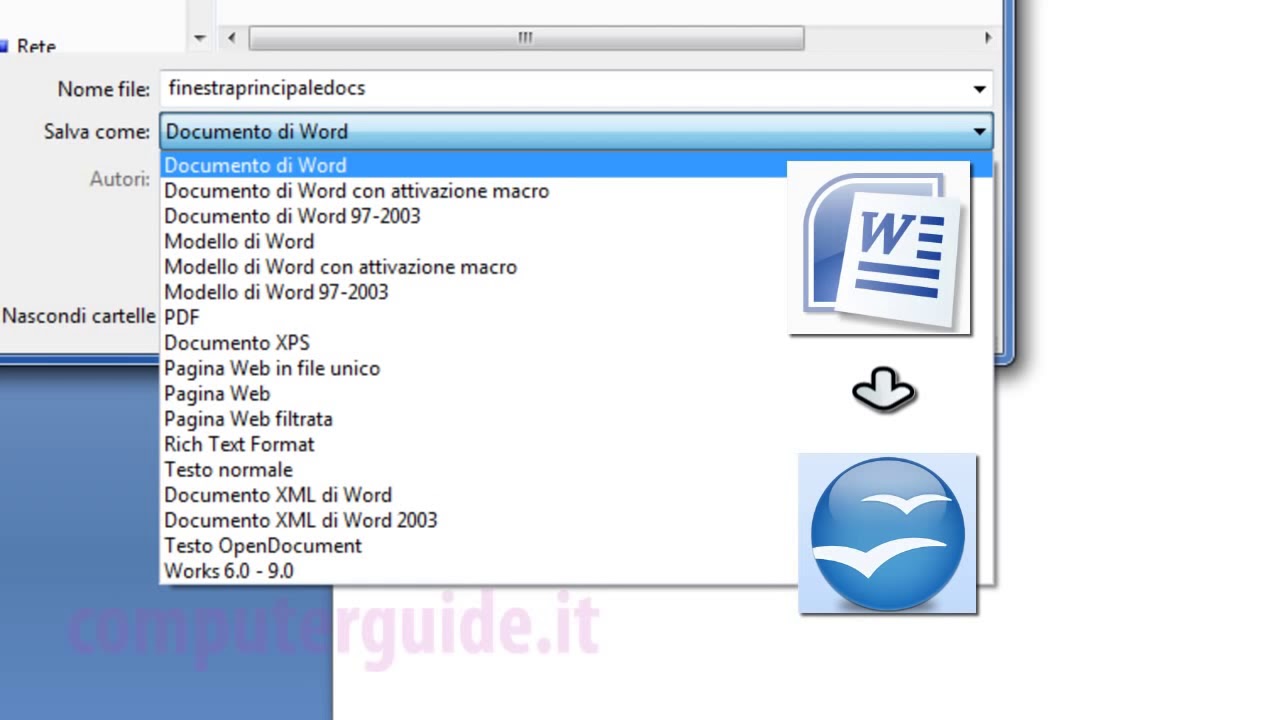Select PDF as the save format
Screen dimensions: 1280x720
576,317
